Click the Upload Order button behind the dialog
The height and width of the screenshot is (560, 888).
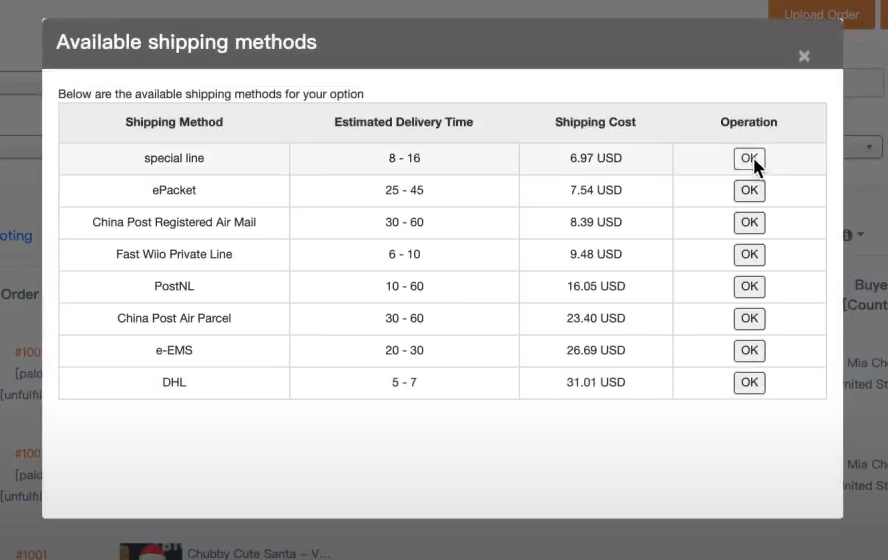[x=821, y=14]
